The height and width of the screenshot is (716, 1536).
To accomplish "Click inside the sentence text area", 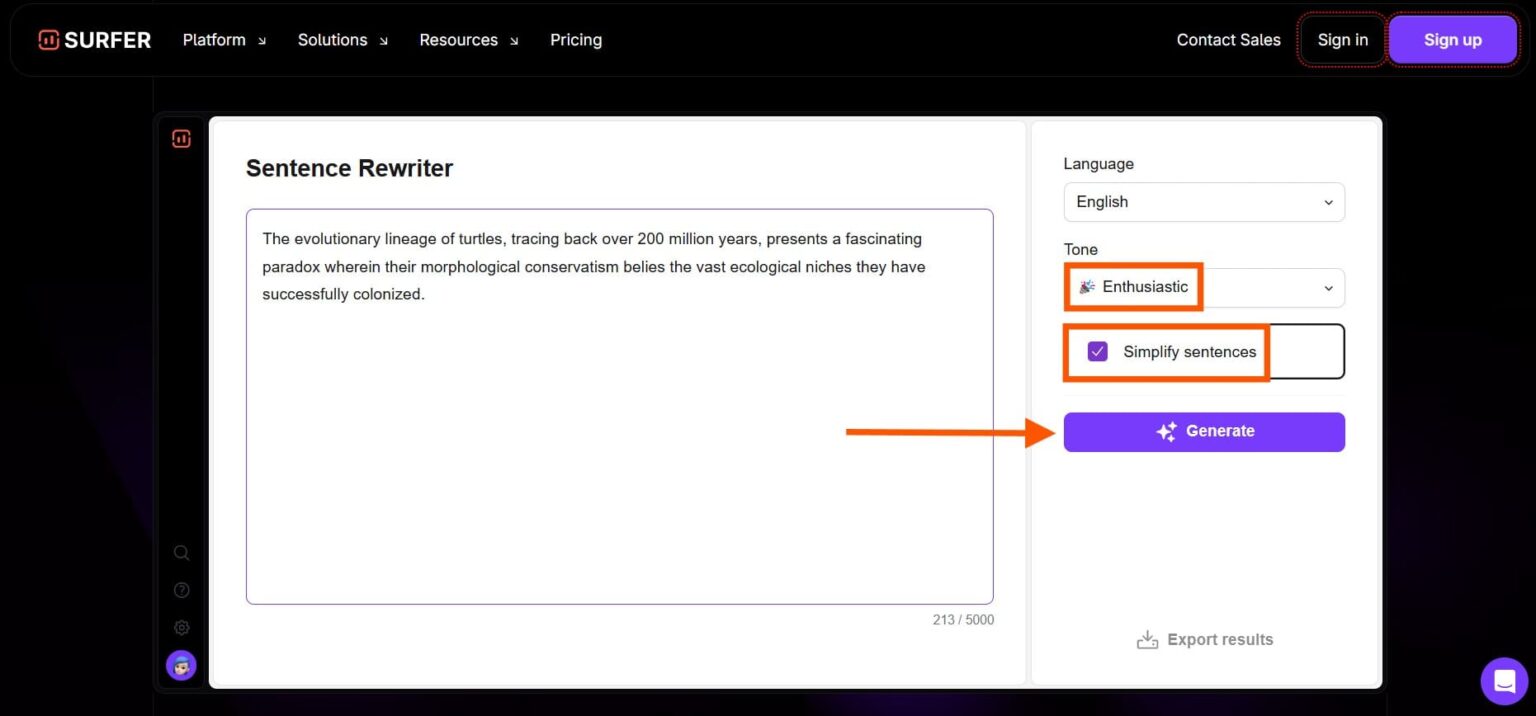I will pyautogui.click(x=619, y=400).
